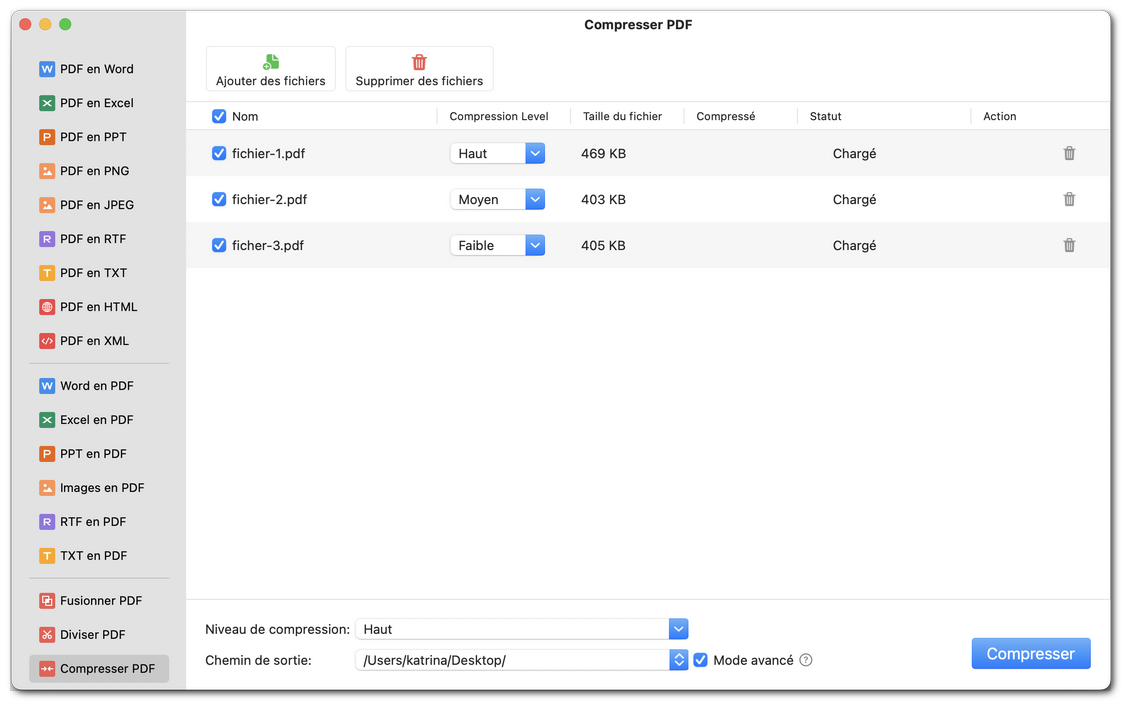Click the PDF en PPT icon
Viewport: 1122px width, 702px height.
point(46,136)
